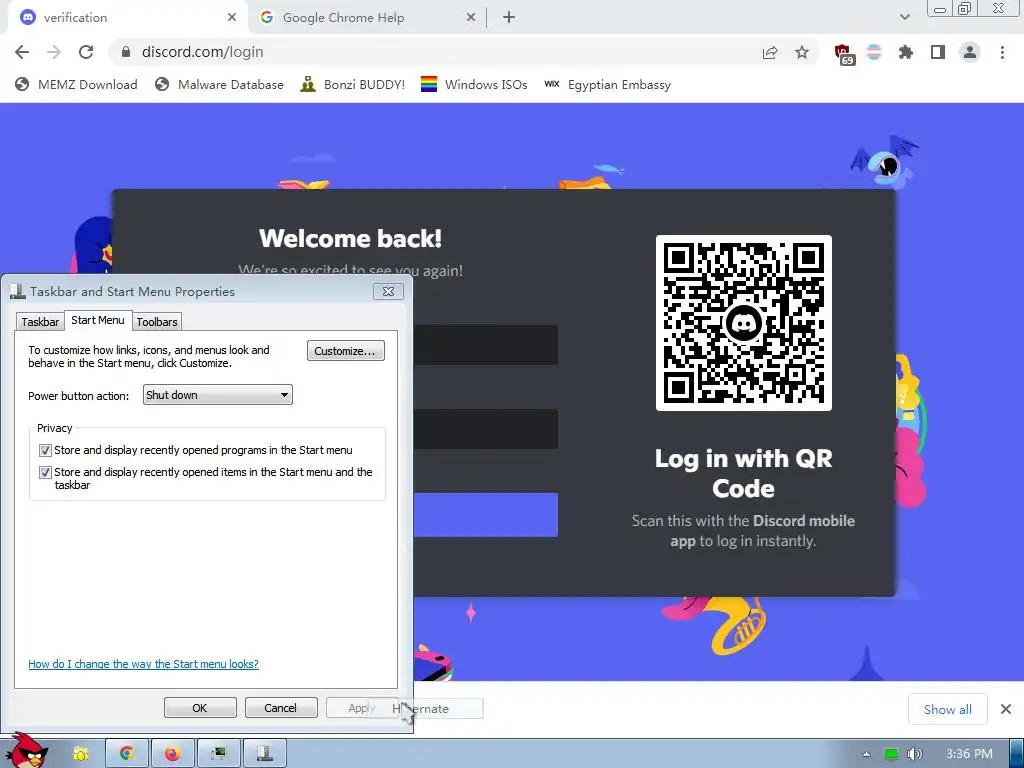Switch to the Google Chrome Help tab

tap(366, 18)
